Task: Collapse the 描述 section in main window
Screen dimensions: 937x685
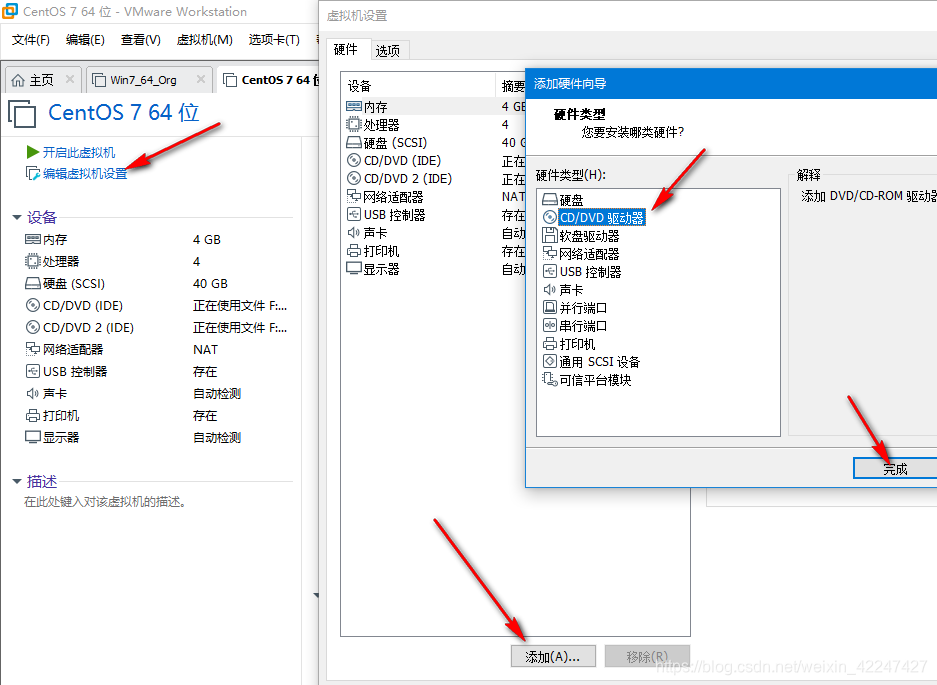Action: tap(17, 481)
